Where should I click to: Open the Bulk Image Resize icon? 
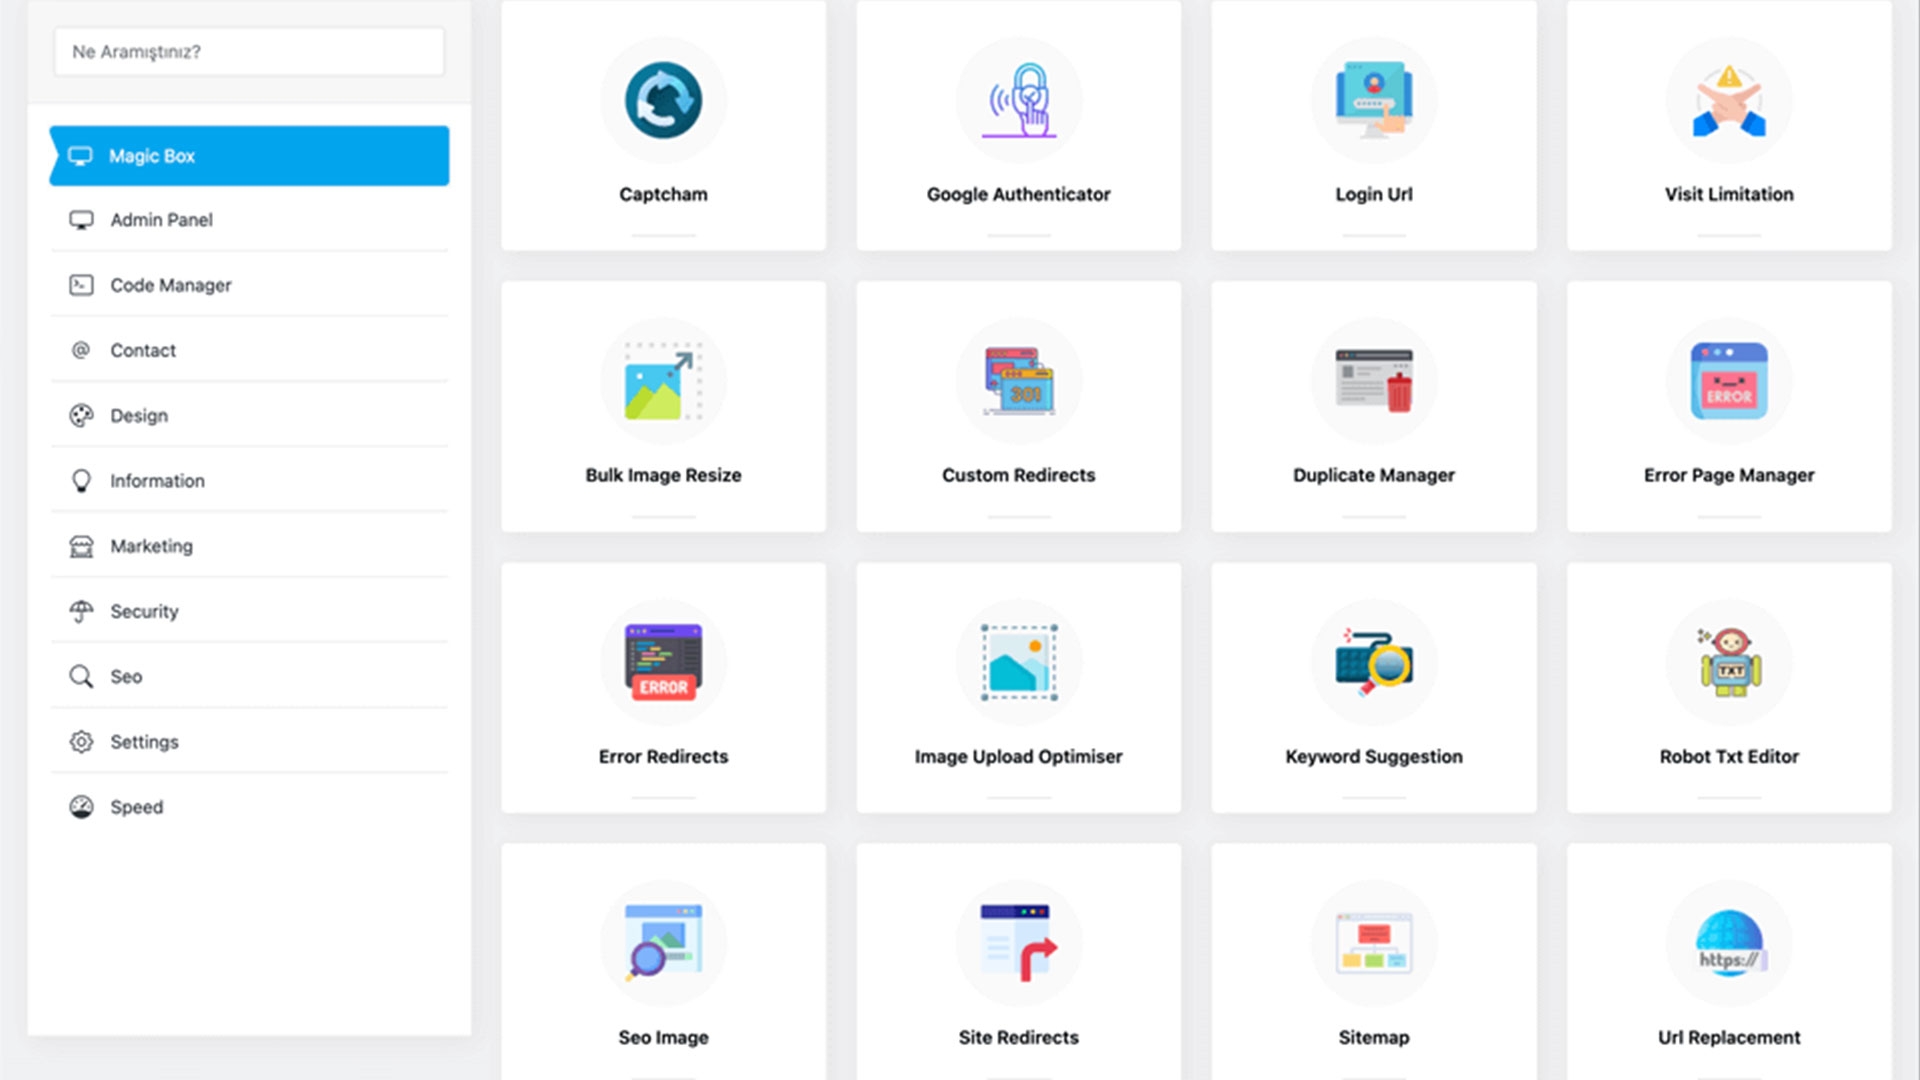(x=663, y=382)
